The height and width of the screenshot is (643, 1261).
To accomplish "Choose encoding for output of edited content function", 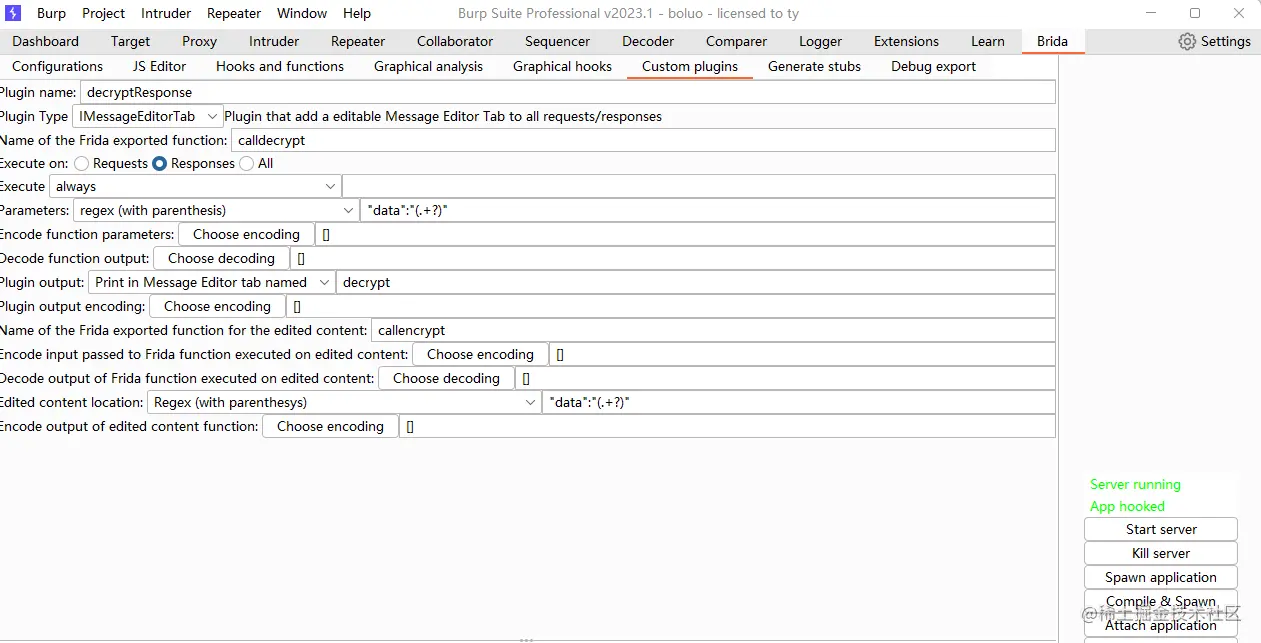I will click(330, 426).
